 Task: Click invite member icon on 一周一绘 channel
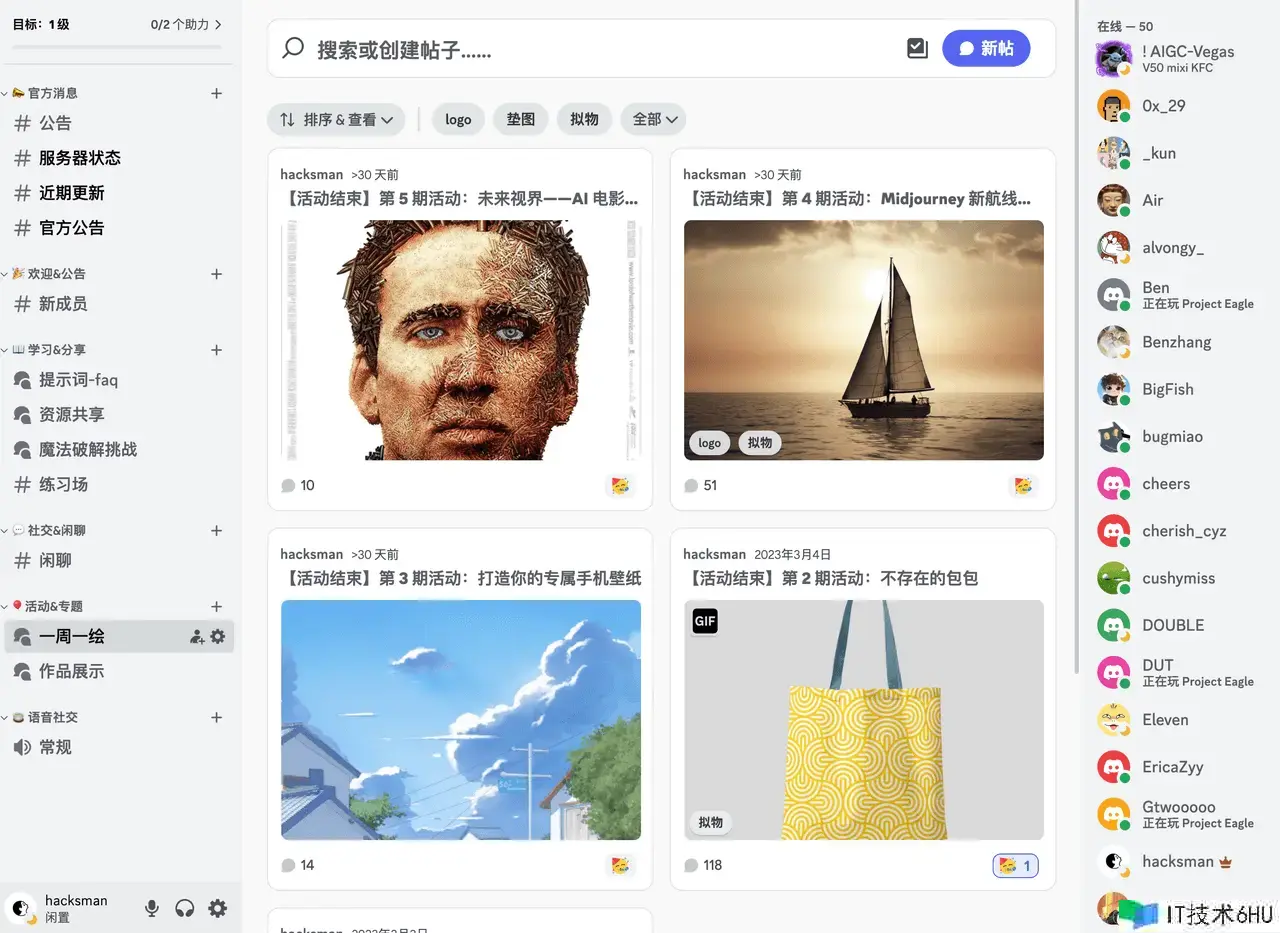coord(197,637)
